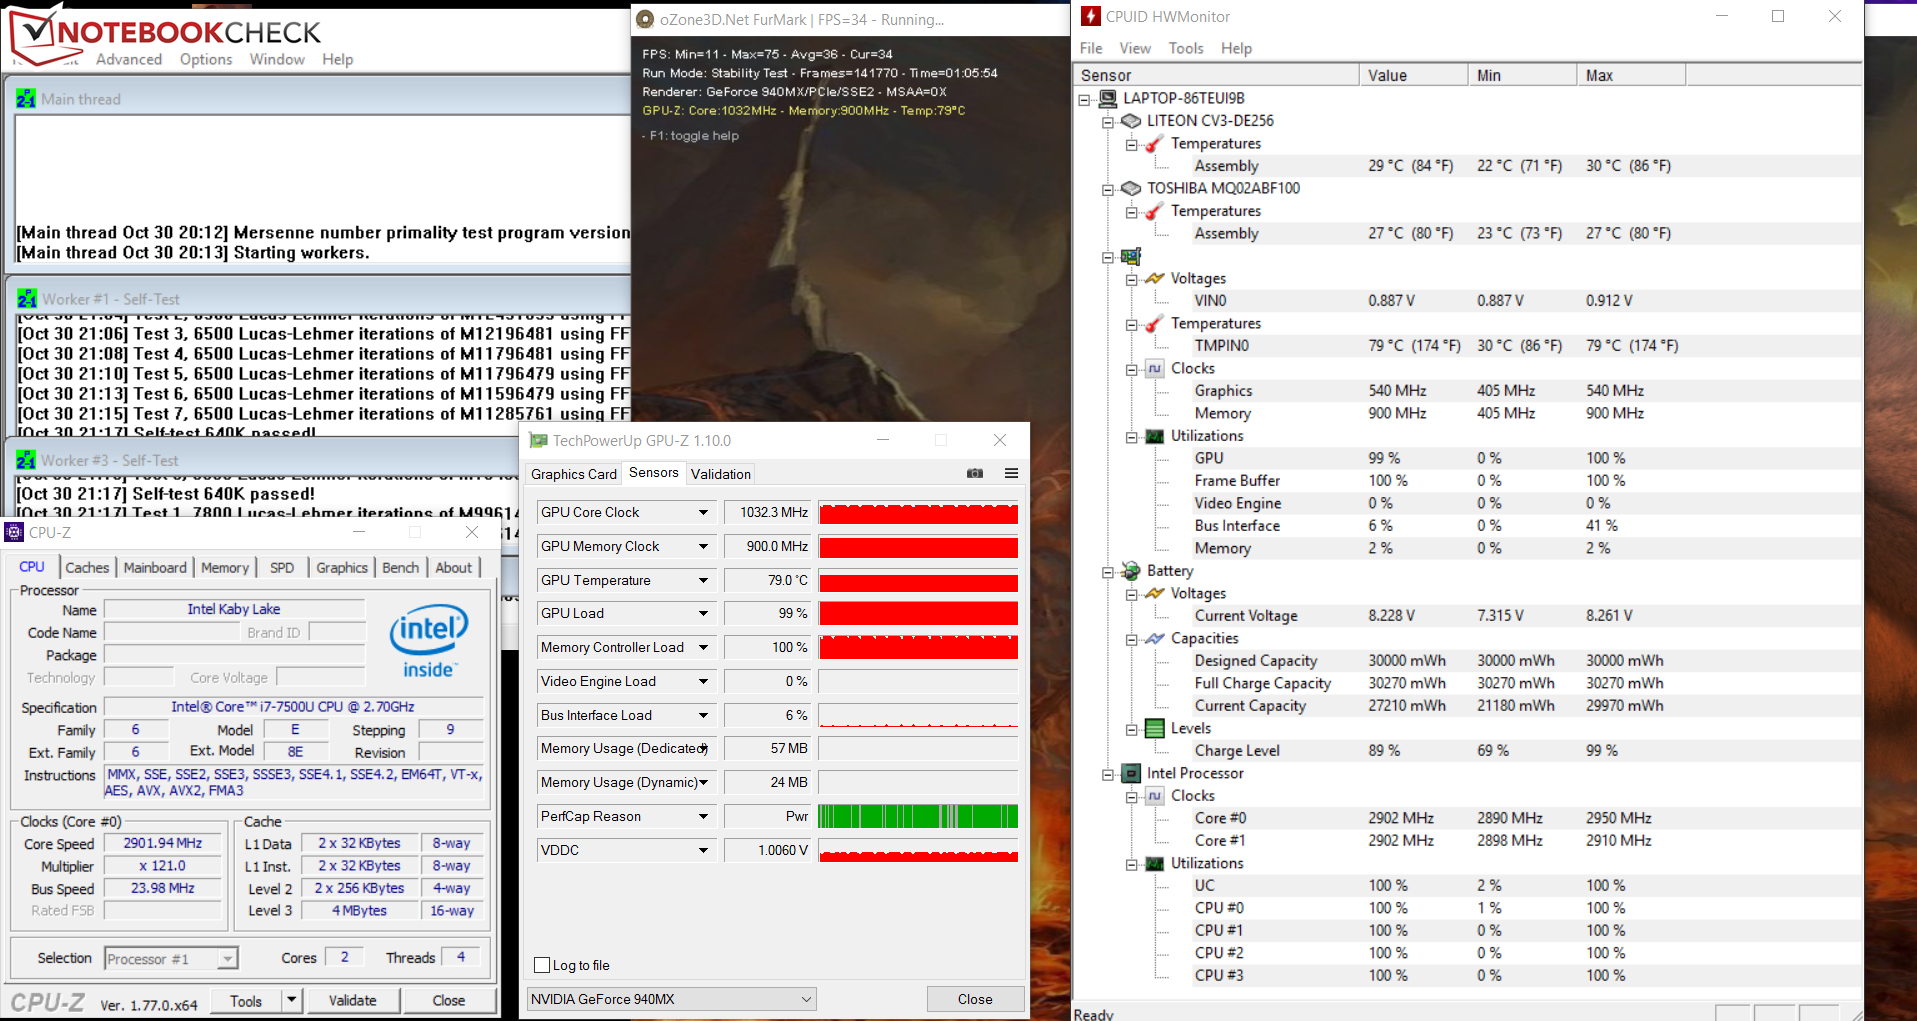Viewport: 1917px width, 1021px height.
Task: Click the LITEON Temperatures thermometer icon
Action: (1154, 144)
